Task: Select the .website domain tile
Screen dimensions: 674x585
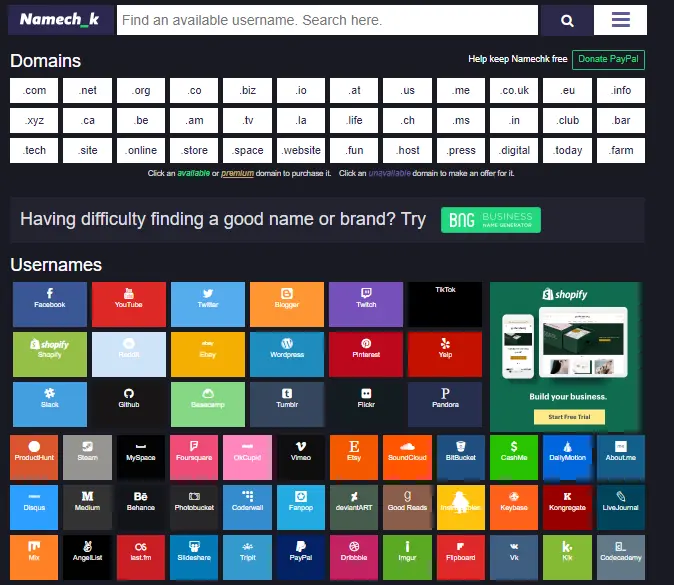Action: click(301, 150)
